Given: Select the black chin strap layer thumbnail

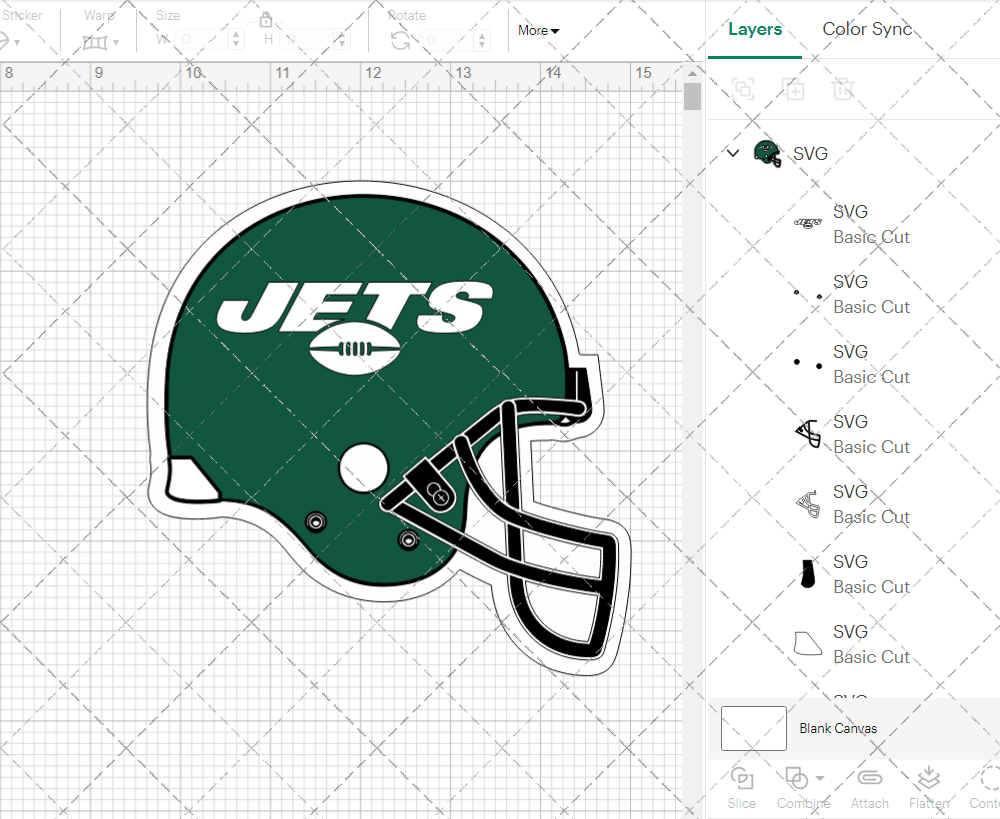Looking at the screenshot, I should click(x=807, y=573).
